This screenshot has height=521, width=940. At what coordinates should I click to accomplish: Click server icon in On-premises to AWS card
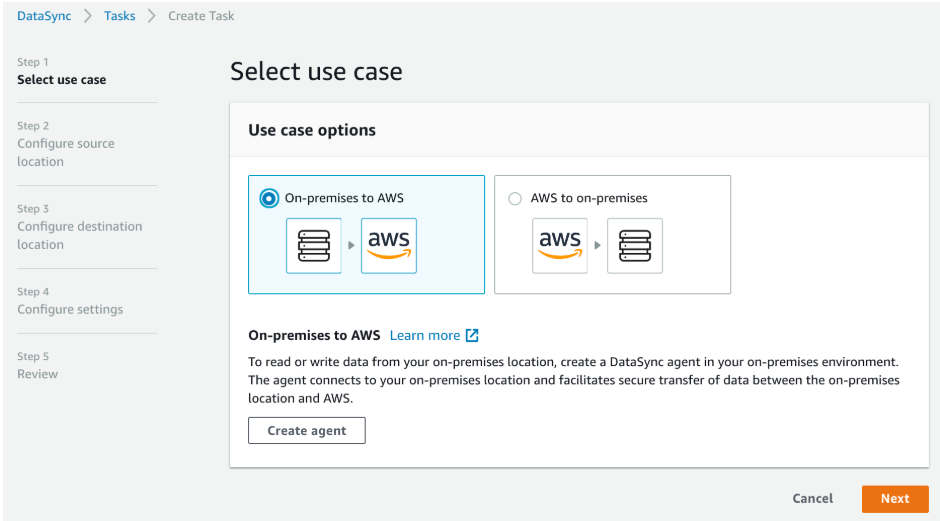click(x=314, y=246)
